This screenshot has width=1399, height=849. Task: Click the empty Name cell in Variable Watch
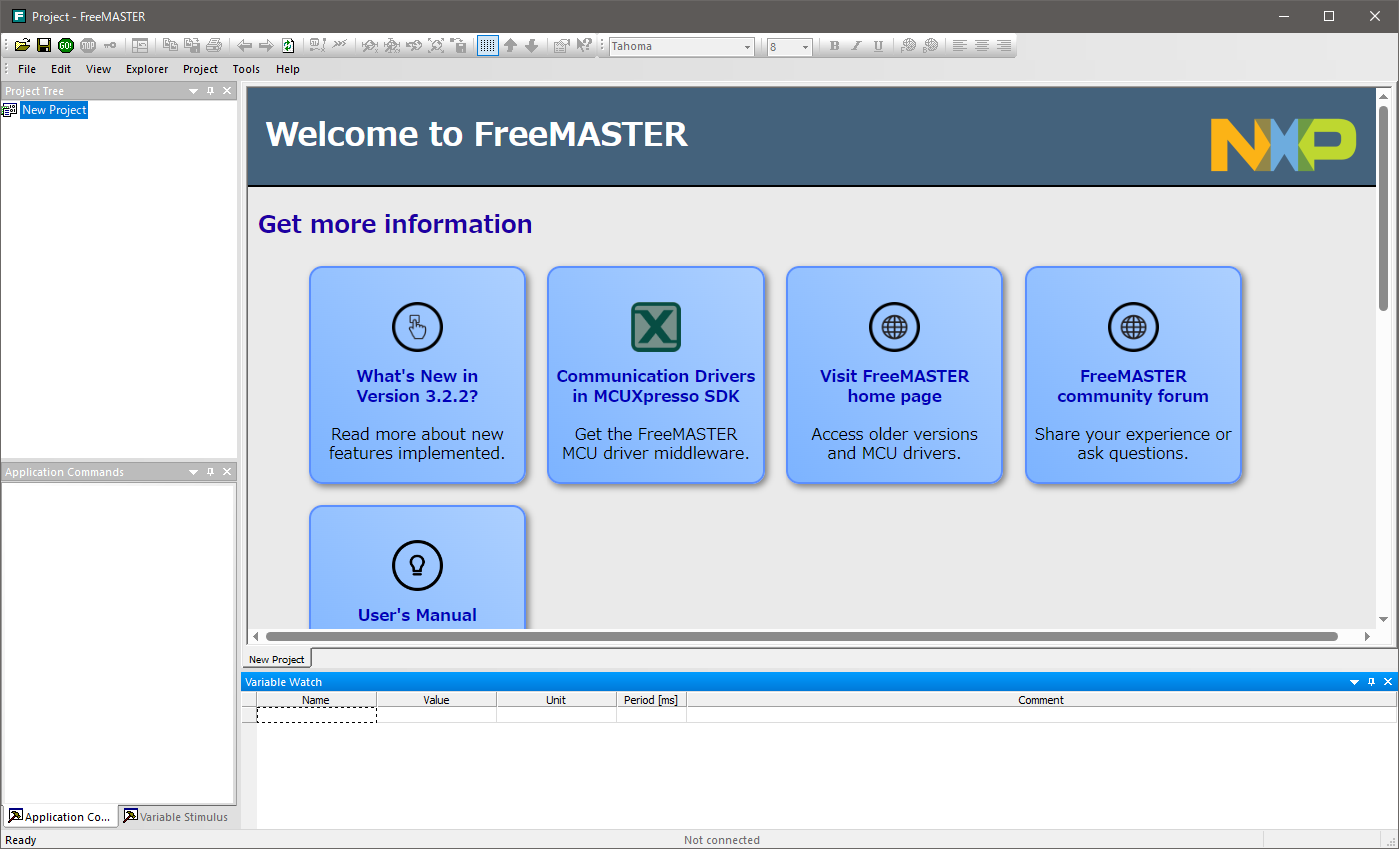[x=316, y=715]
